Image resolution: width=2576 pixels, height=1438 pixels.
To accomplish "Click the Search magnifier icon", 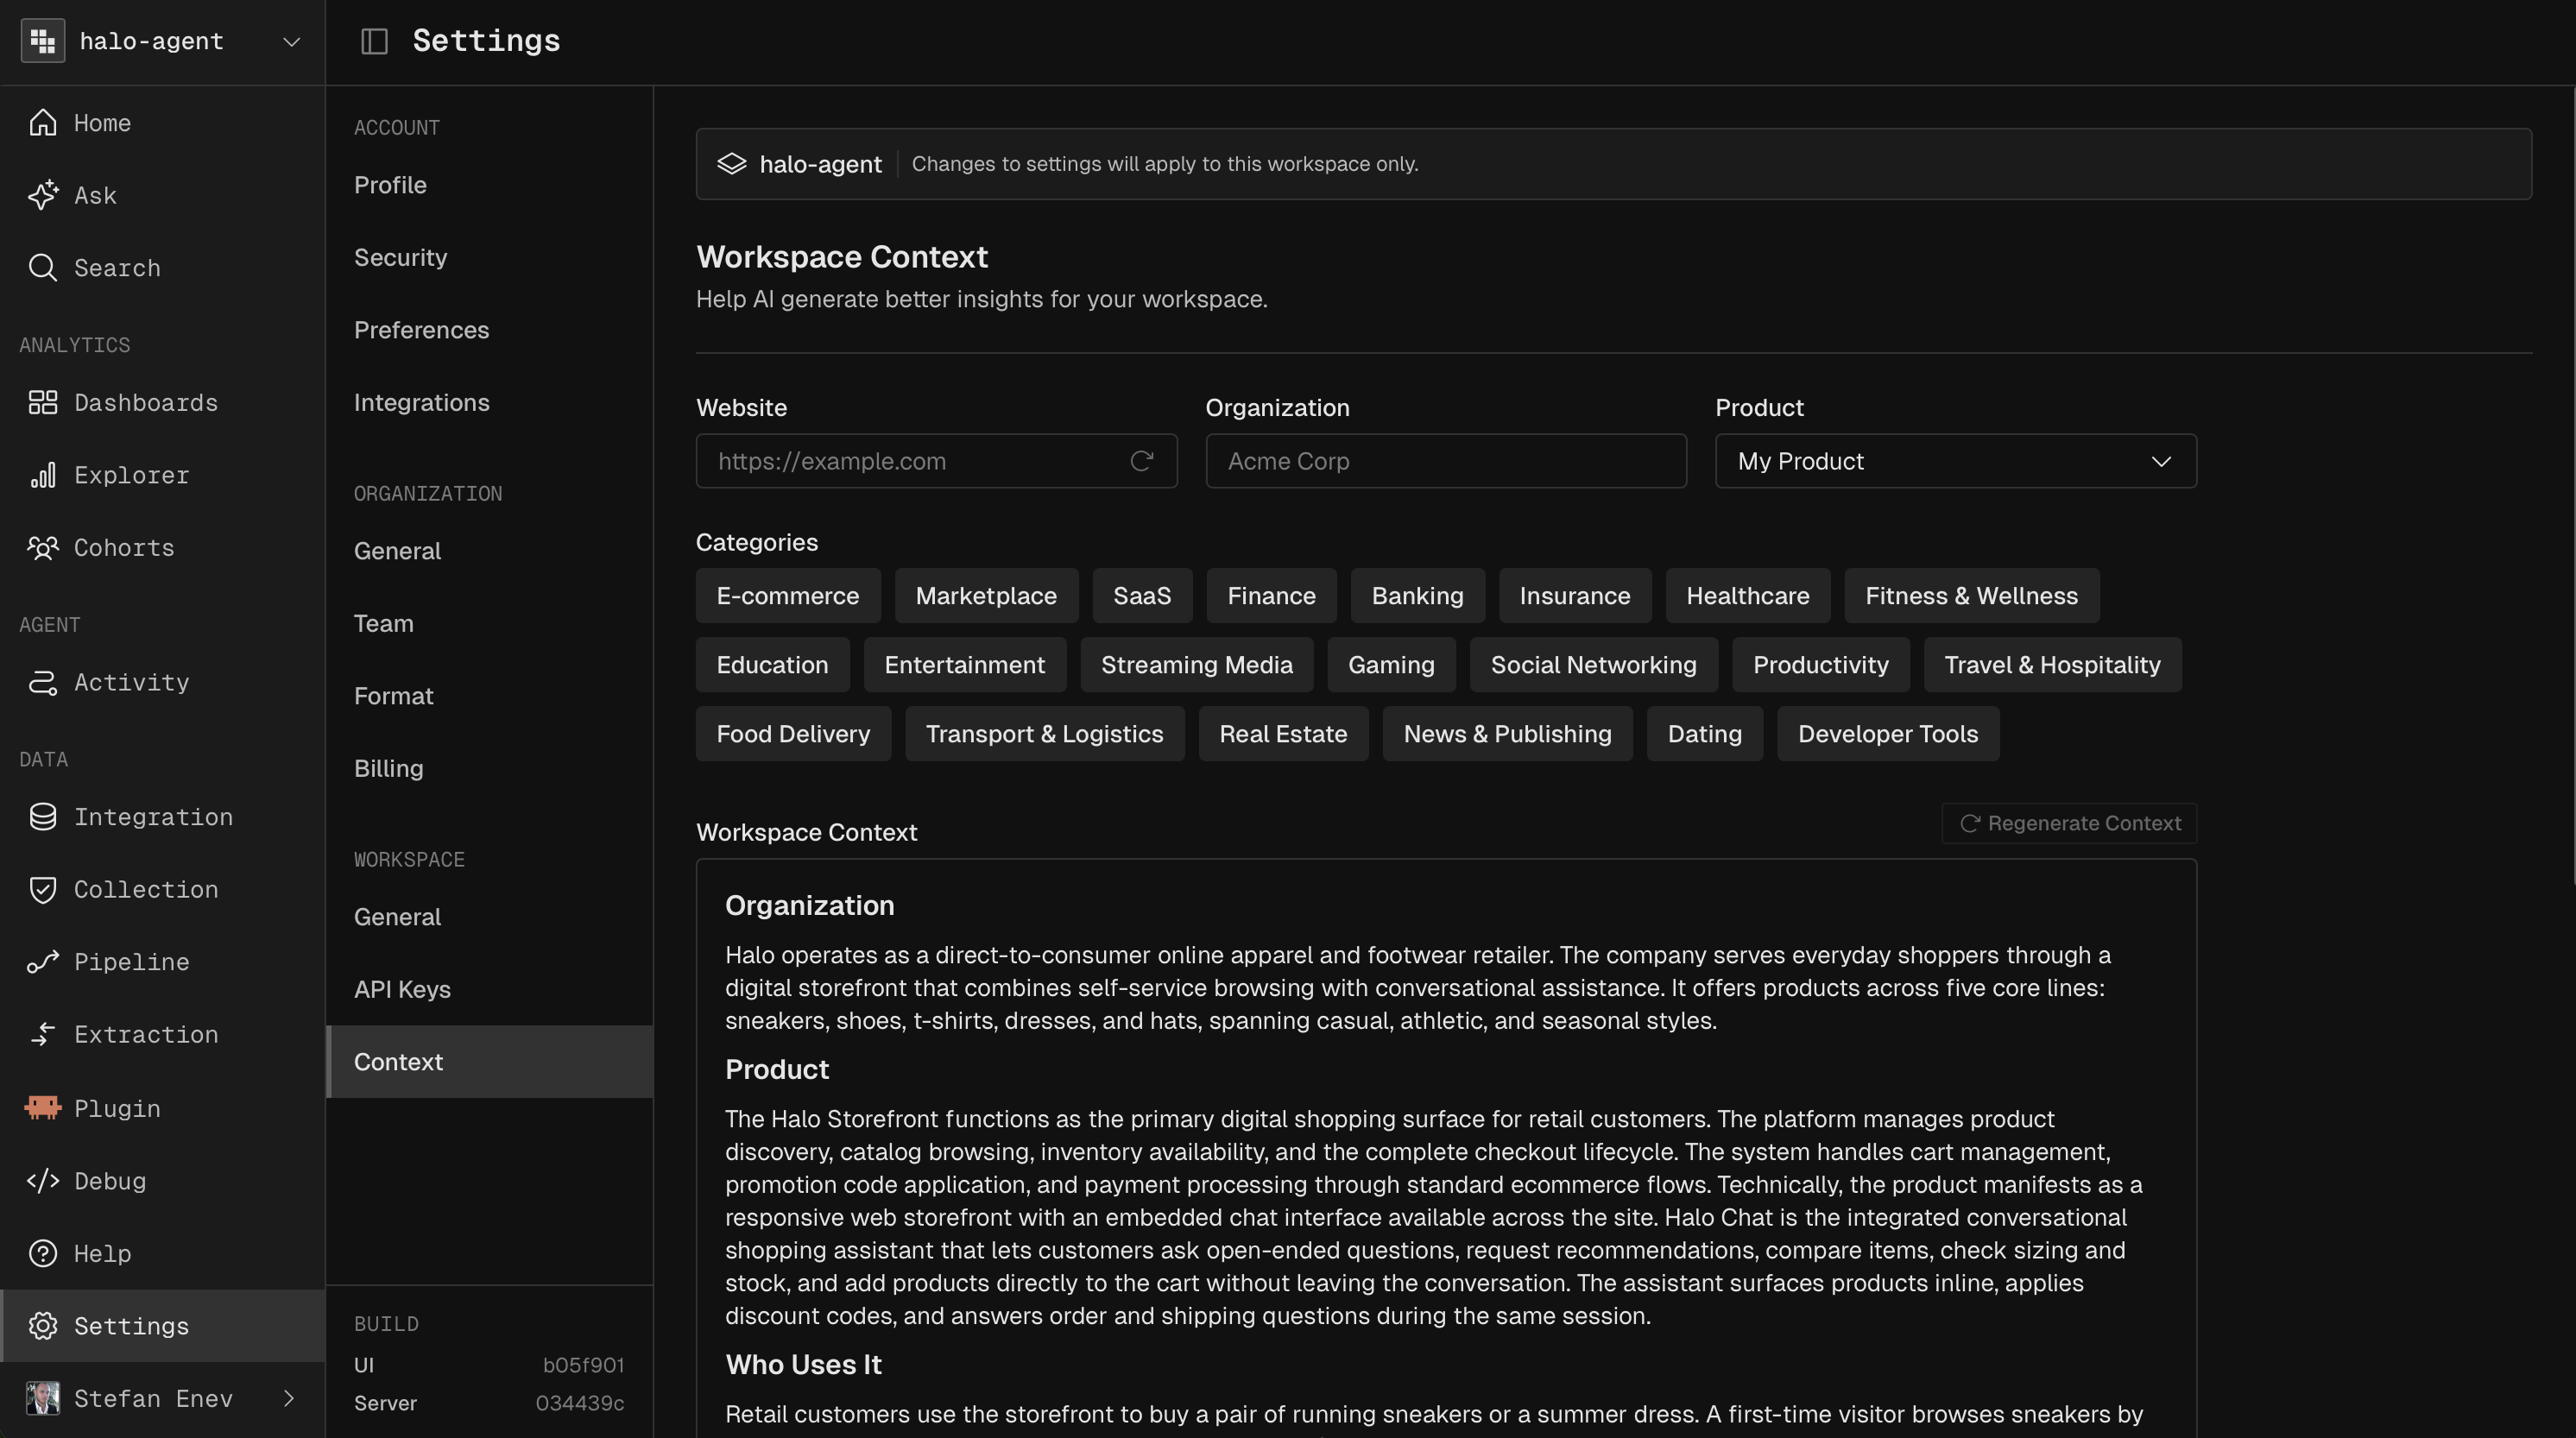I will [x=42, y=268].
